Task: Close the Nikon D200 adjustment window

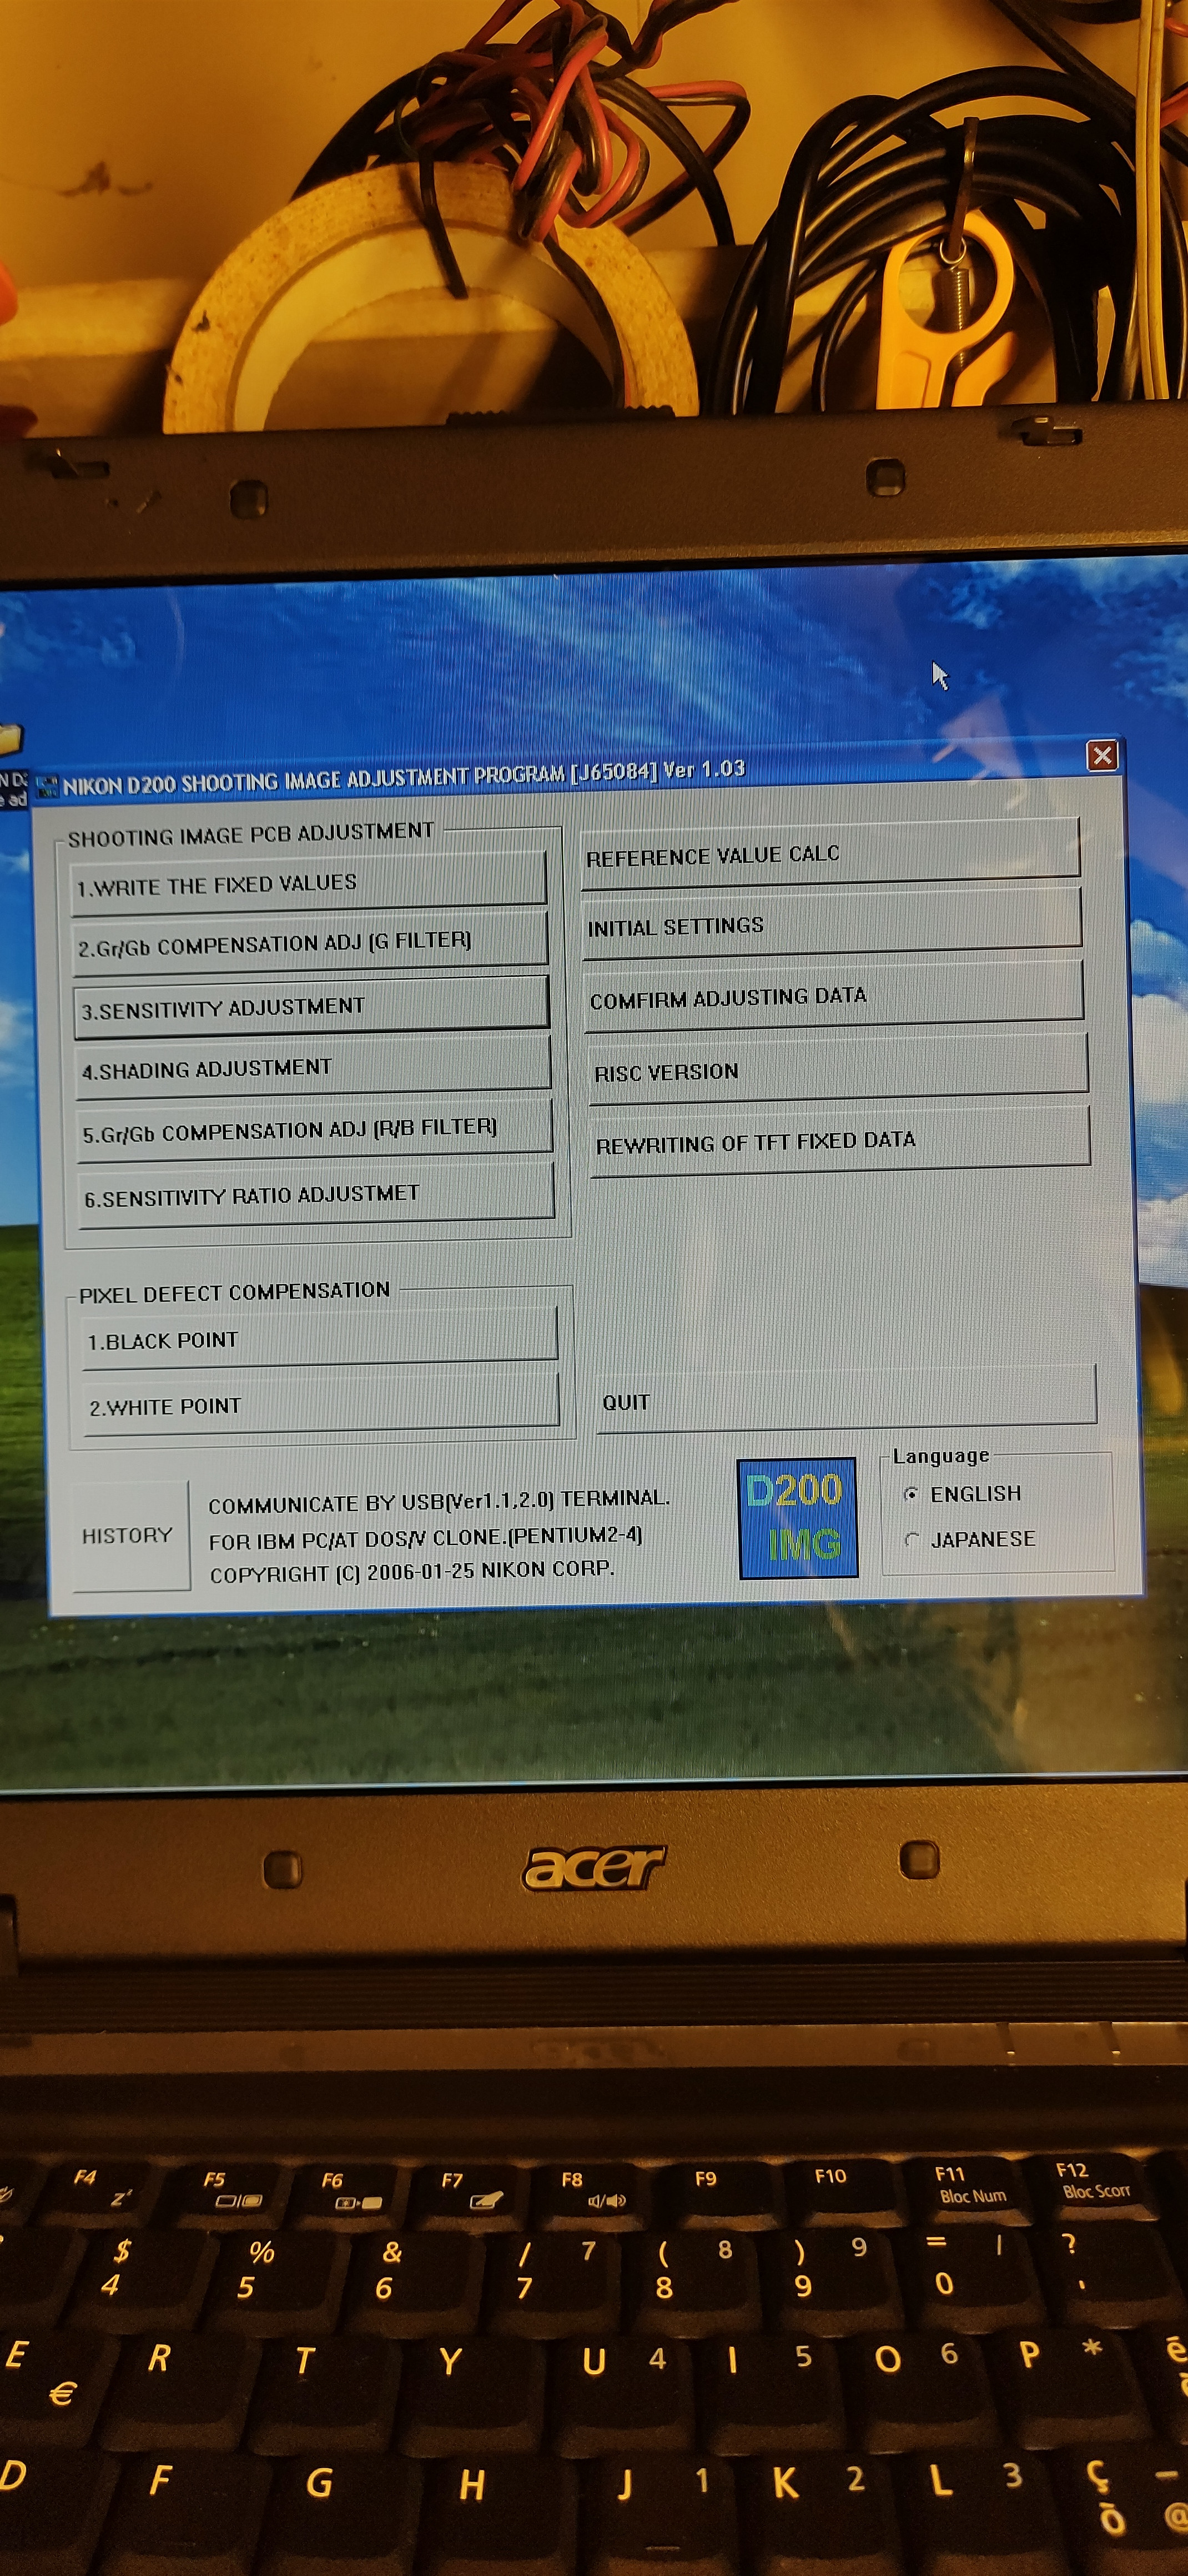Action: (x=1102, y=755)
